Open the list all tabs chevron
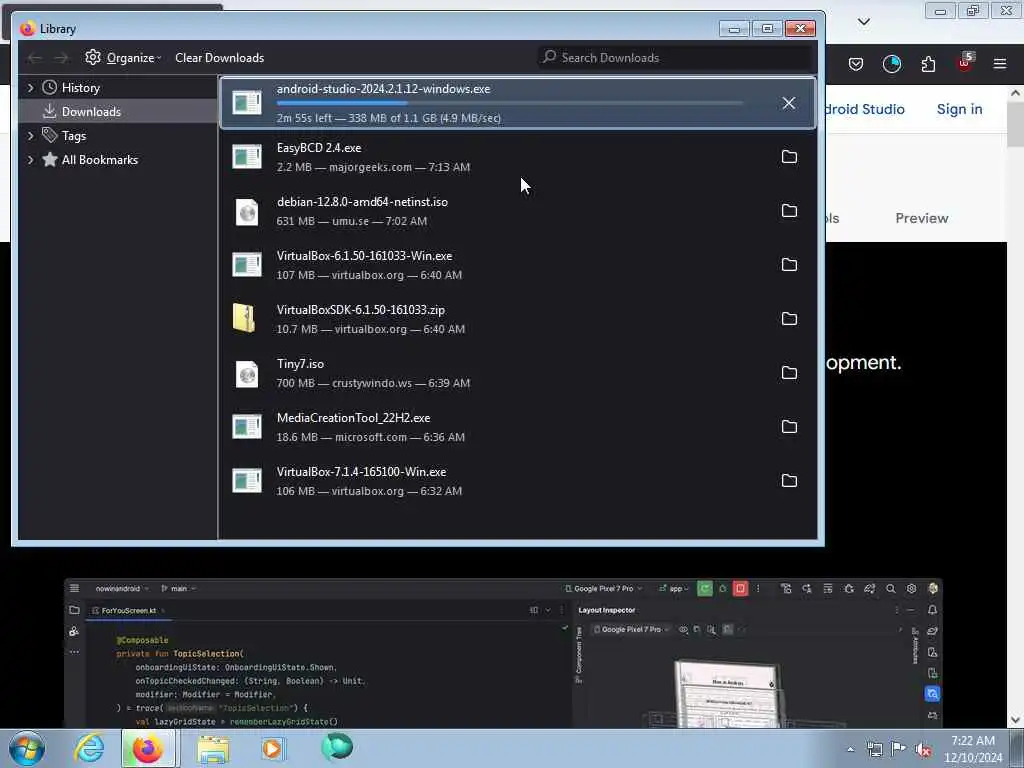 (863, 22)
